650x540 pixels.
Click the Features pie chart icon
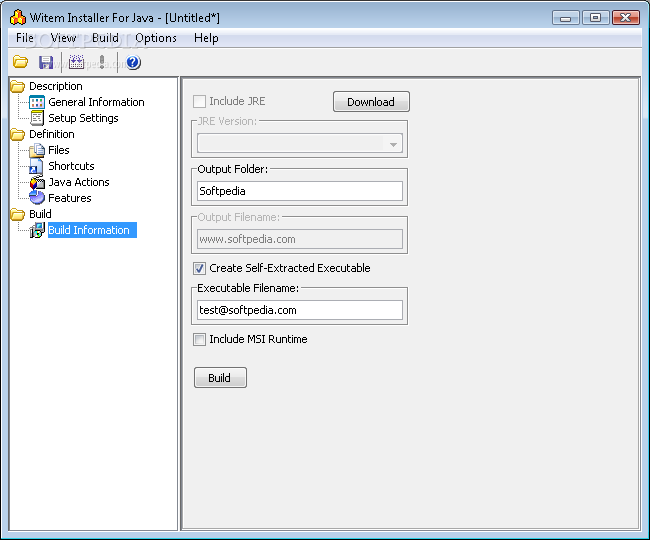37,198
